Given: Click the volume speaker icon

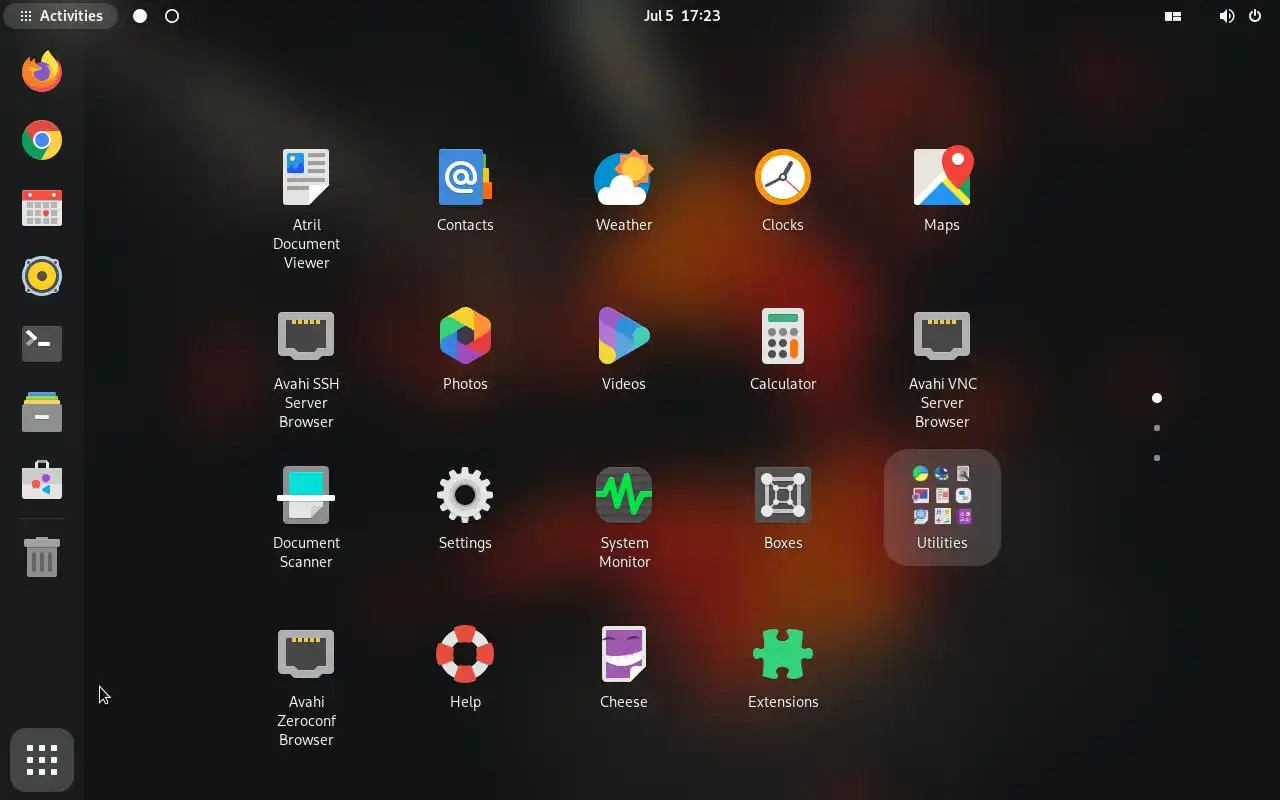Looking at the screenshot, I should tap(1227, 16).
